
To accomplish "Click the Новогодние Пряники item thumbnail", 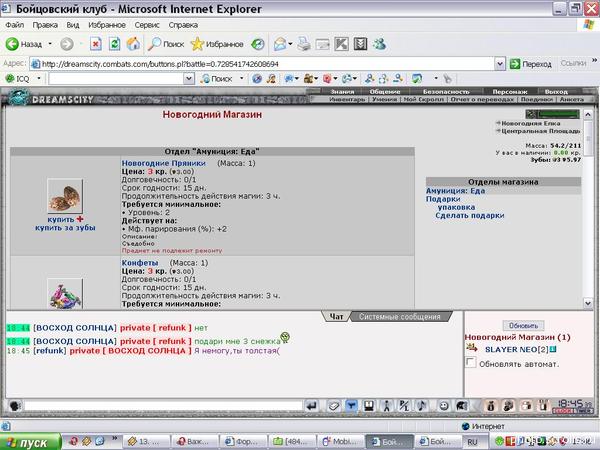I will coord(65,196).
